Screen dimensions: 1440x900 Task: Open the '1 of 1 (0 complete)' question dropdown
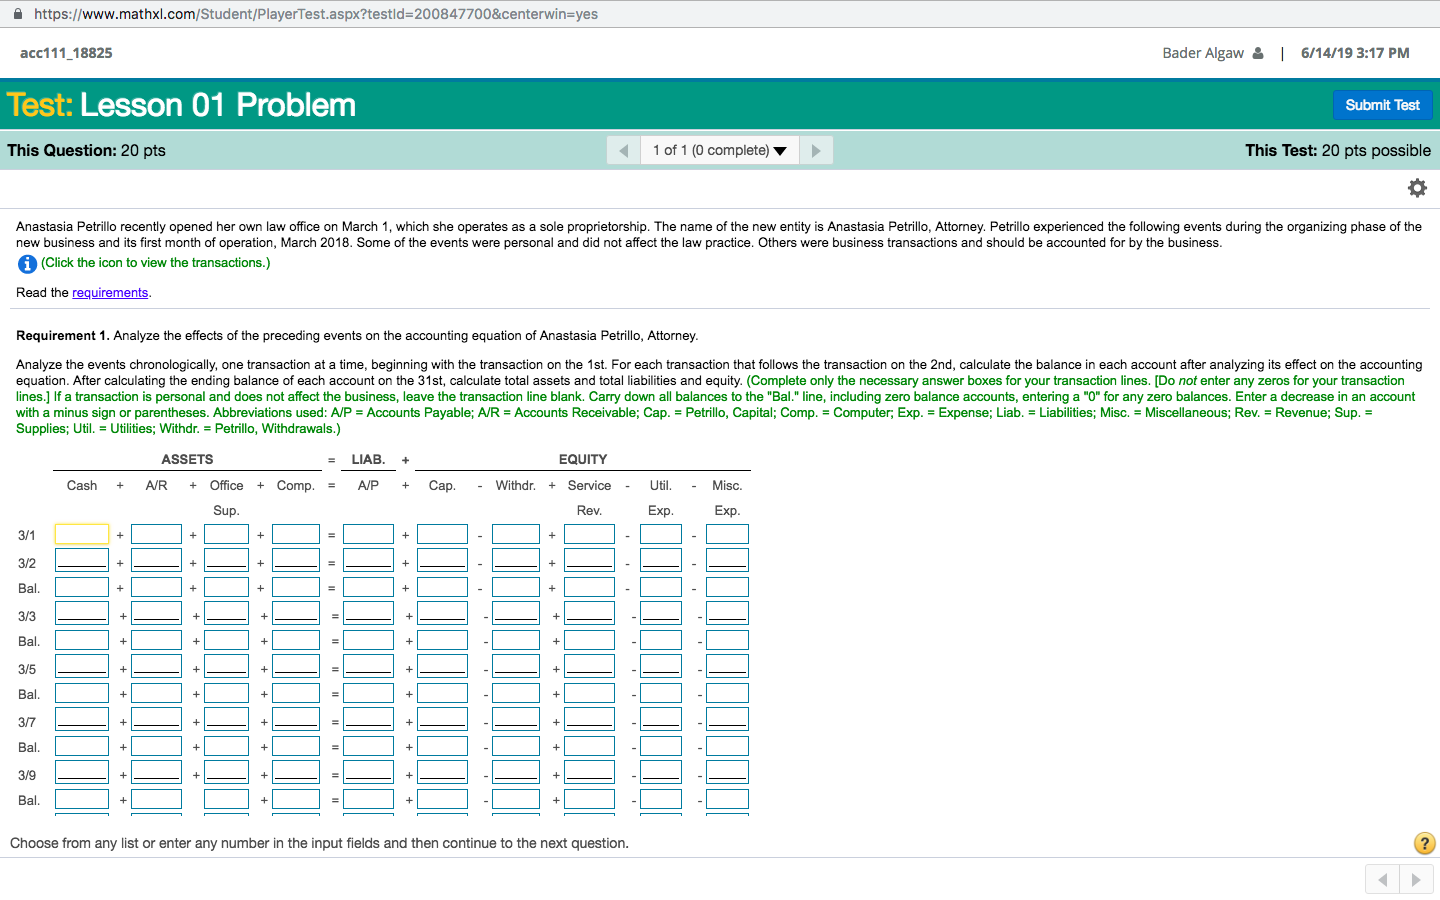point(720,150)
